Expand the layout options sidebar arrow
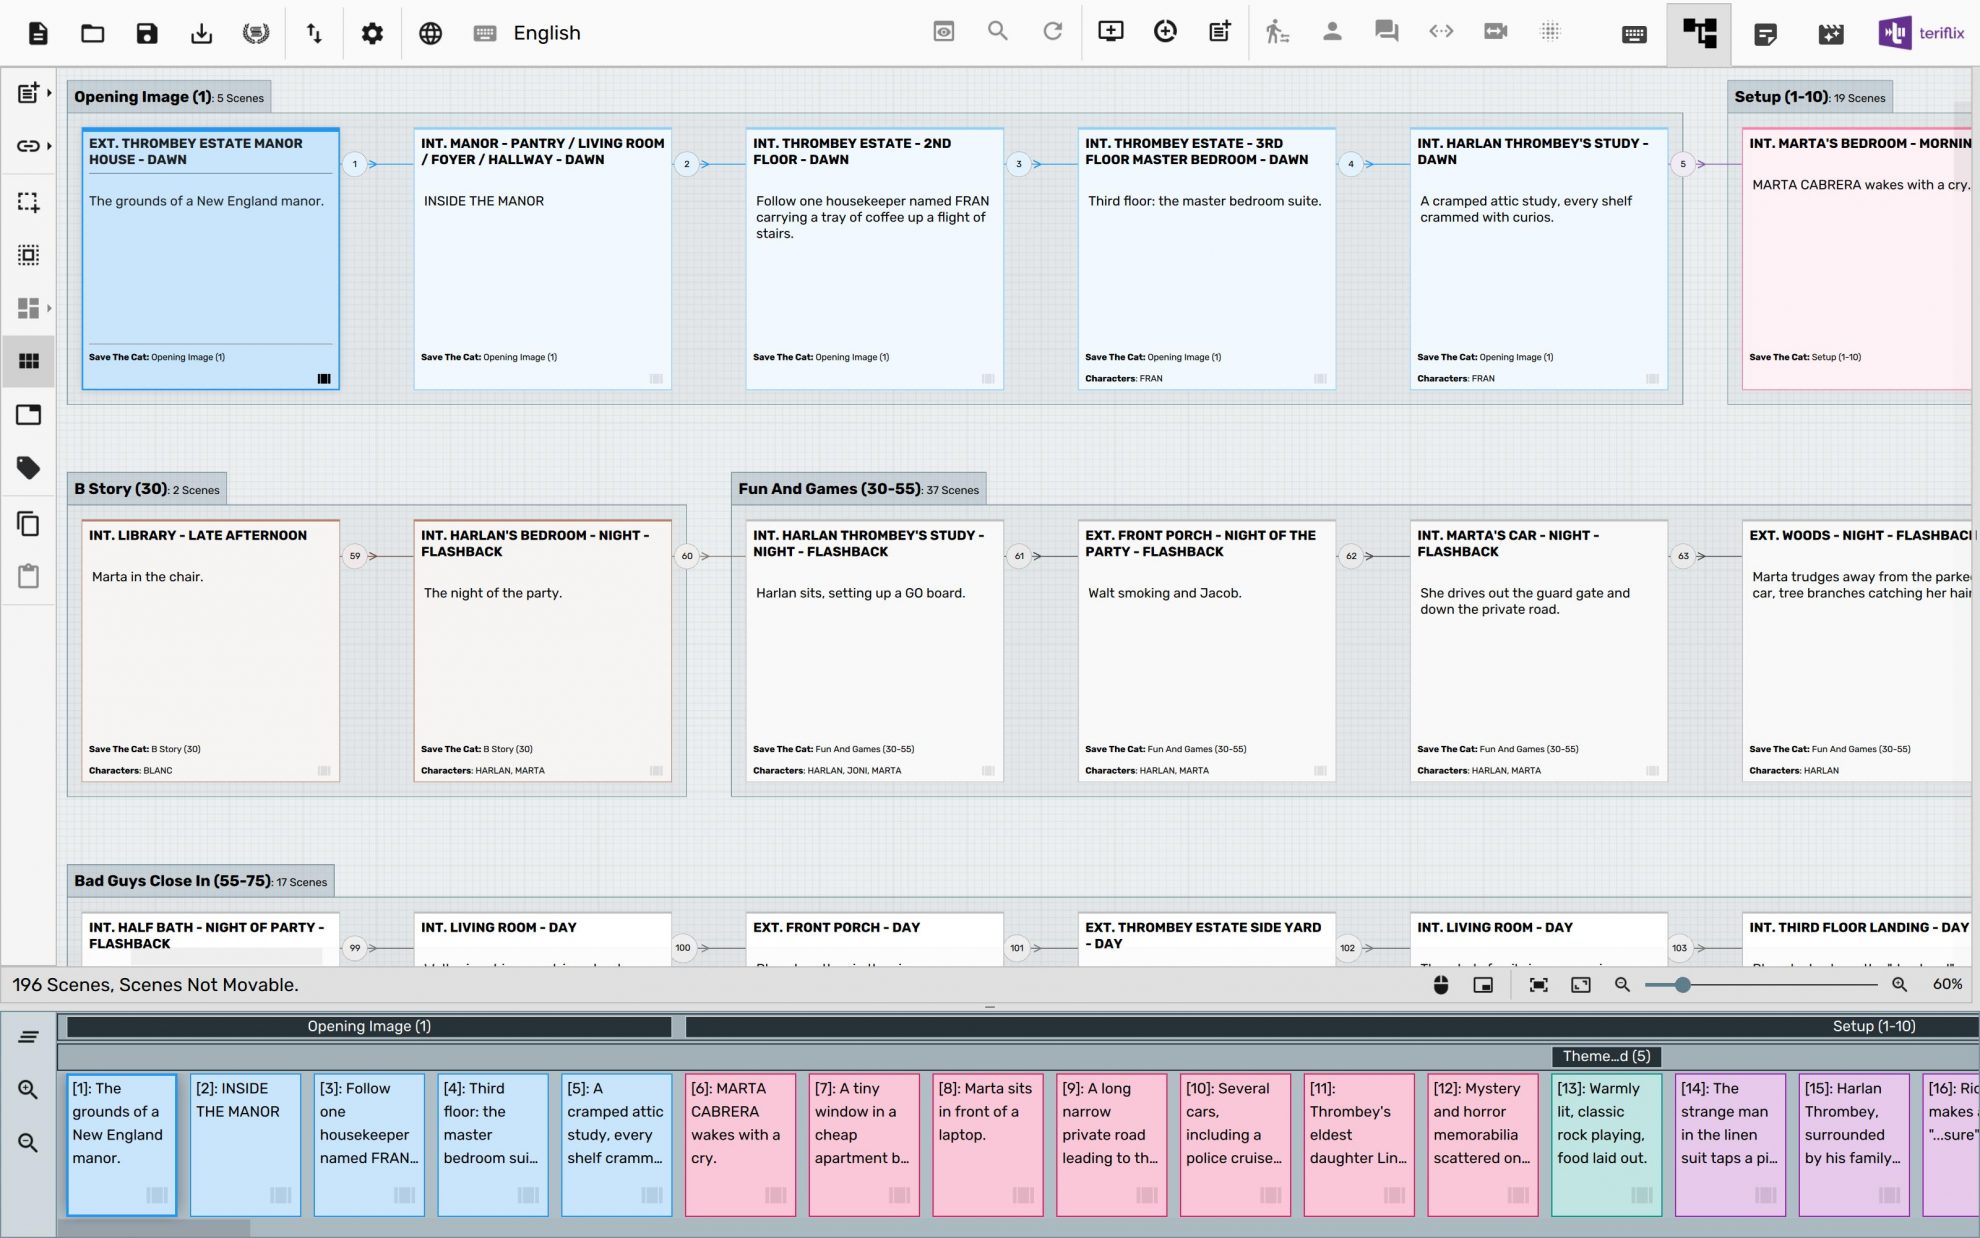The height and width of the screenshot is (1238, 1980). pyautogui.click(x=49, y=308)
